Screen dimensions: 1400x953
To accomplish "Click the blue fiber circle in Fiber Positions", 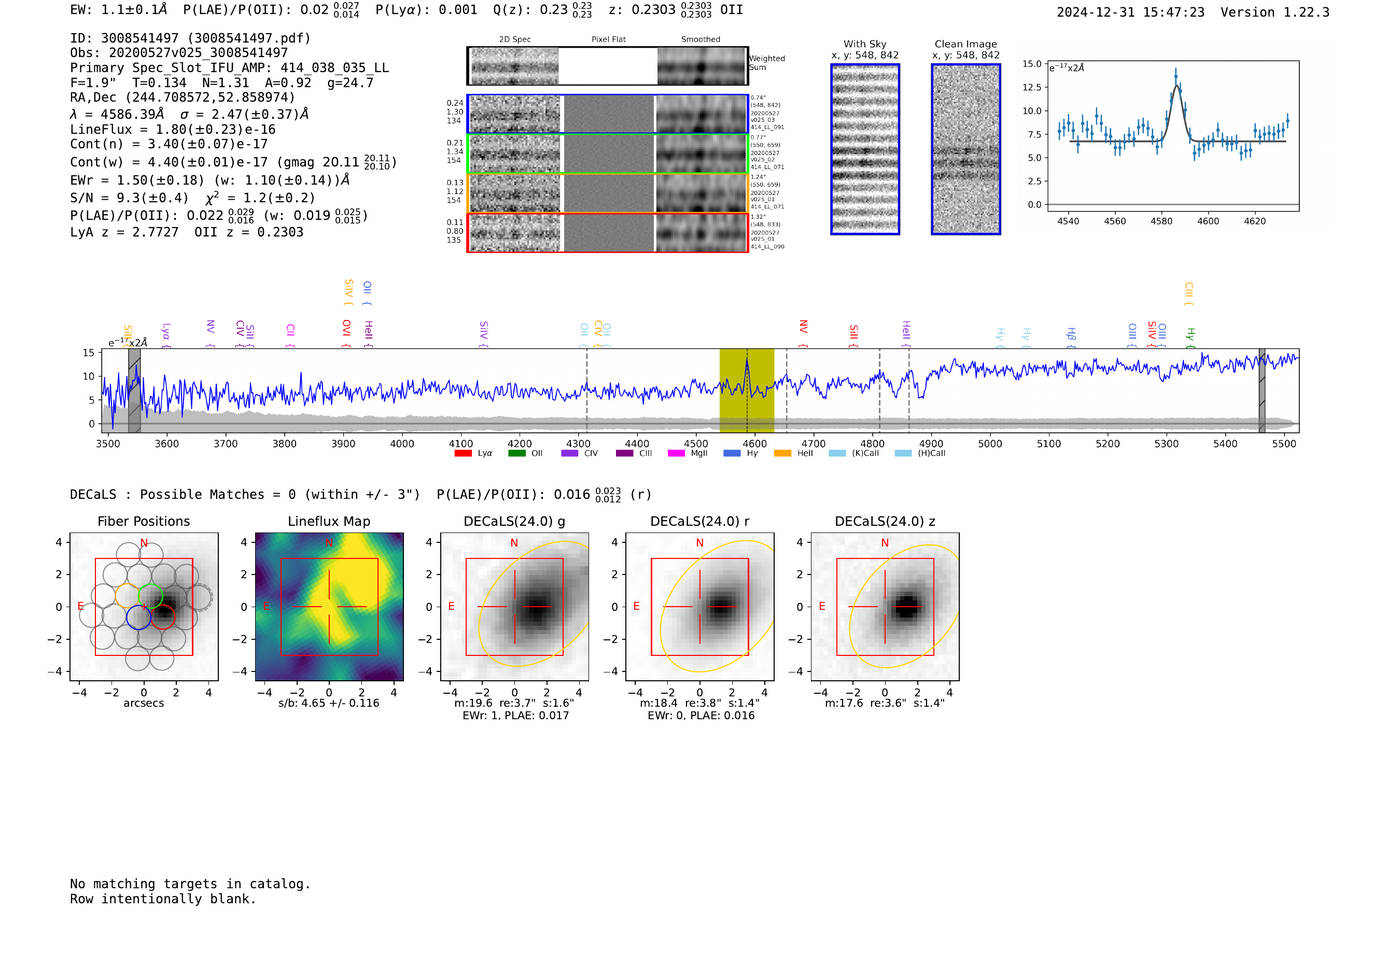I will [x=139, y=617].
